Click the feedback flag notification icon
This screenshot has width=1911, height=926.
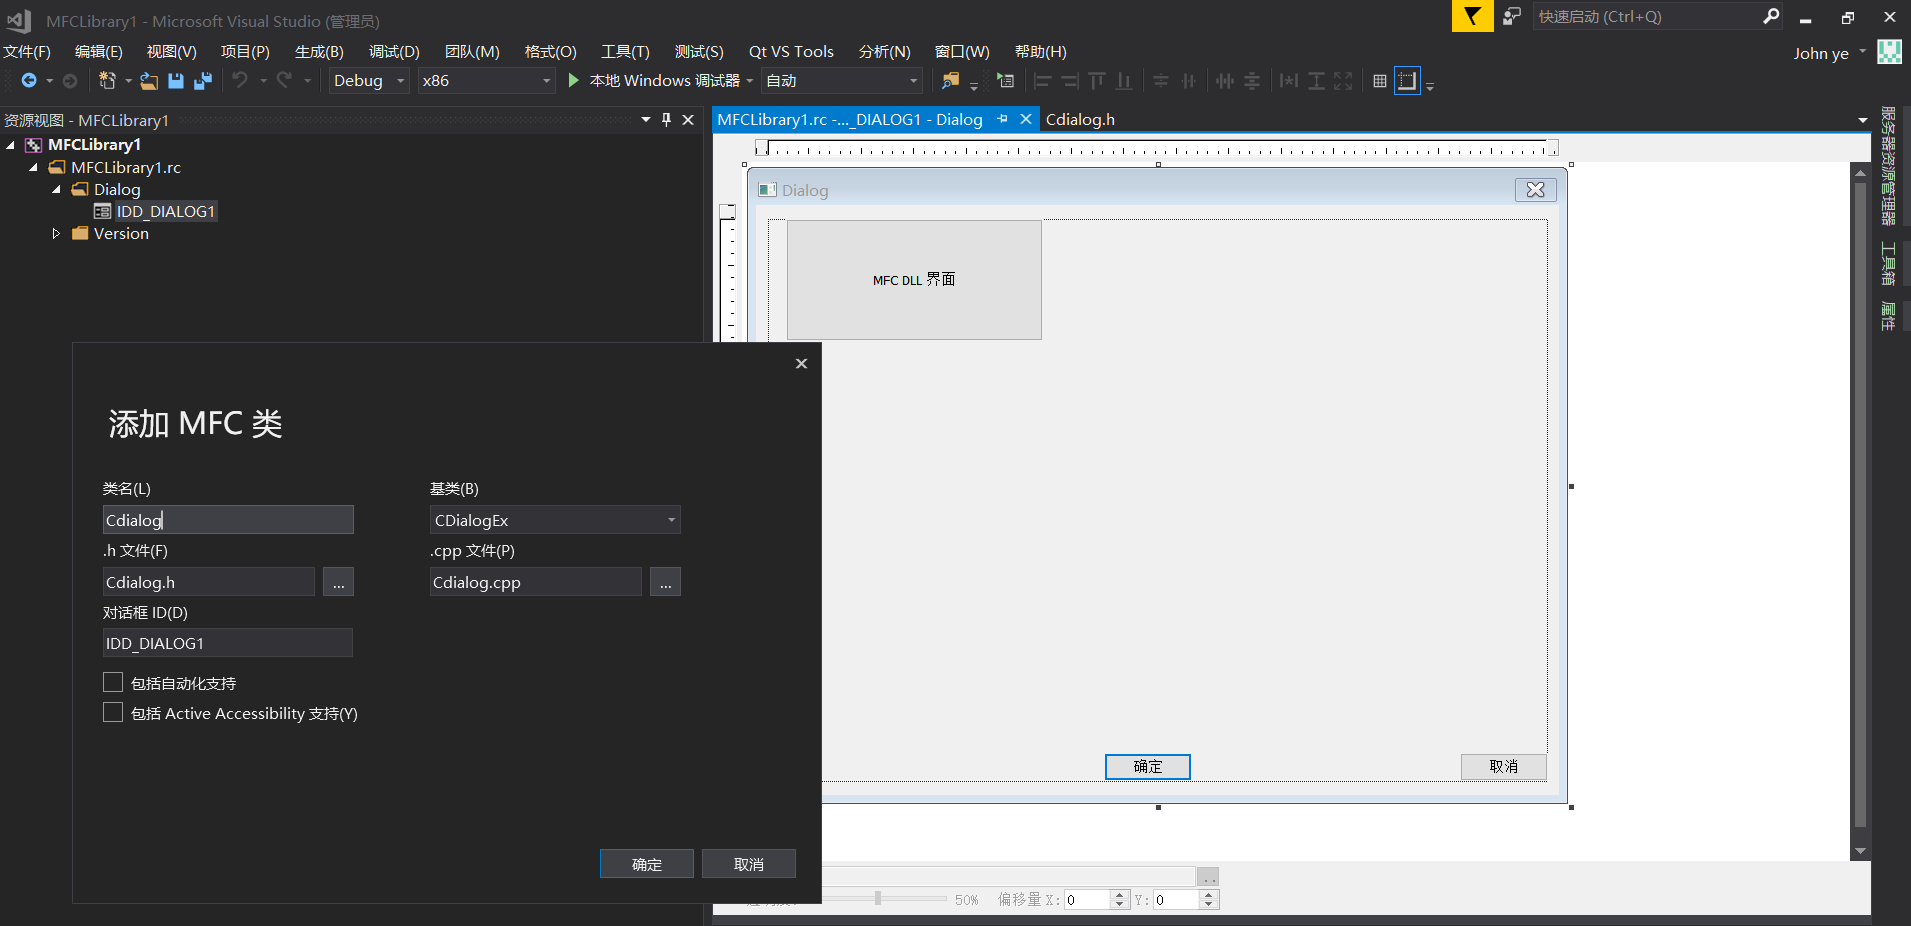point(1472,16)
